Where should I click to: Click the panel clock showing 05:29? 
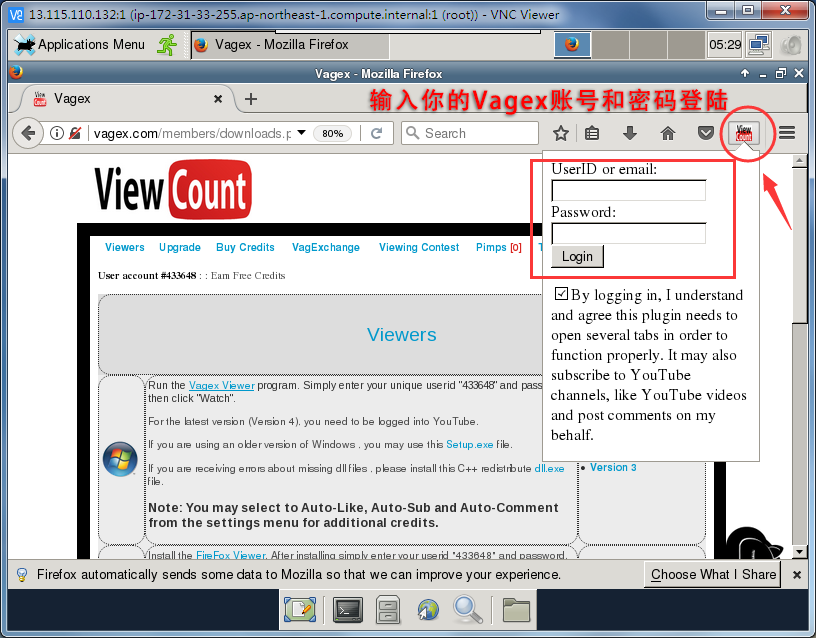(725, 45)
